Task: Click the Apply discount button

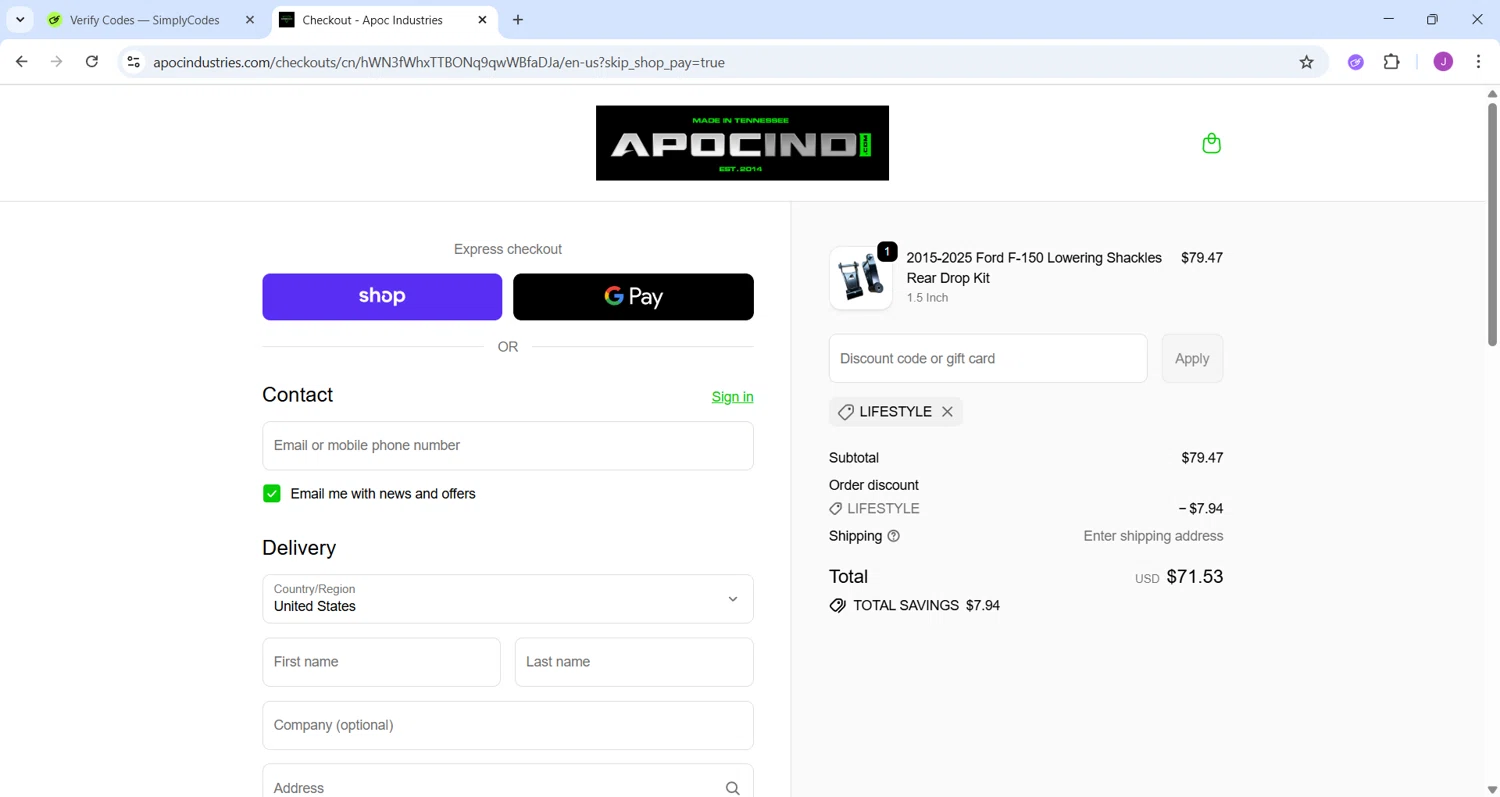Action: click(x=1192, y=359)
